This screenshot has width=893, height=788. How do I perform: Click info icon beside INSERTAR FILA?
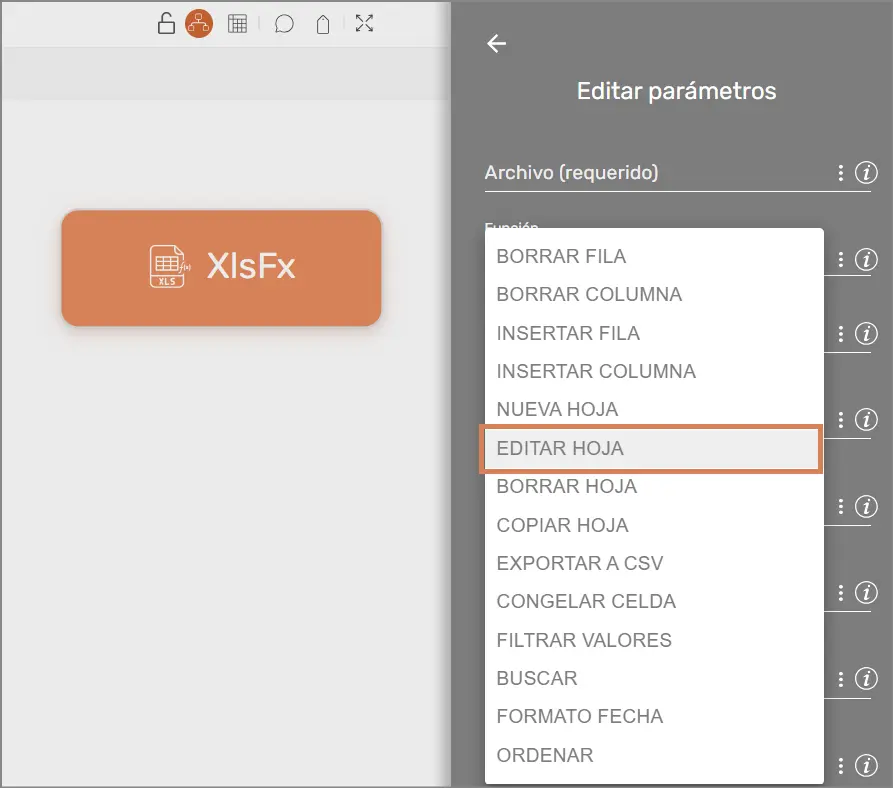[866, 333]
